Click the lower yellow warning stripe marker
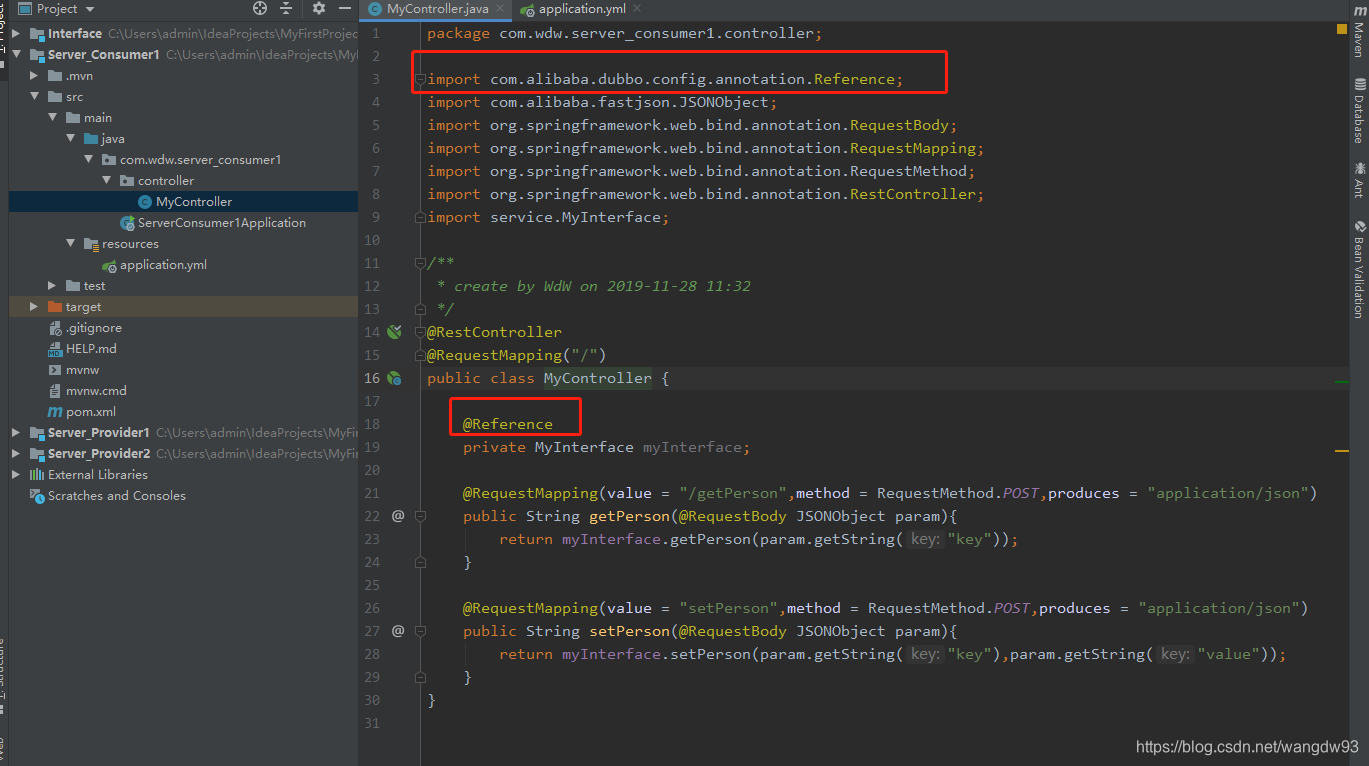 tap(1342, 451)
